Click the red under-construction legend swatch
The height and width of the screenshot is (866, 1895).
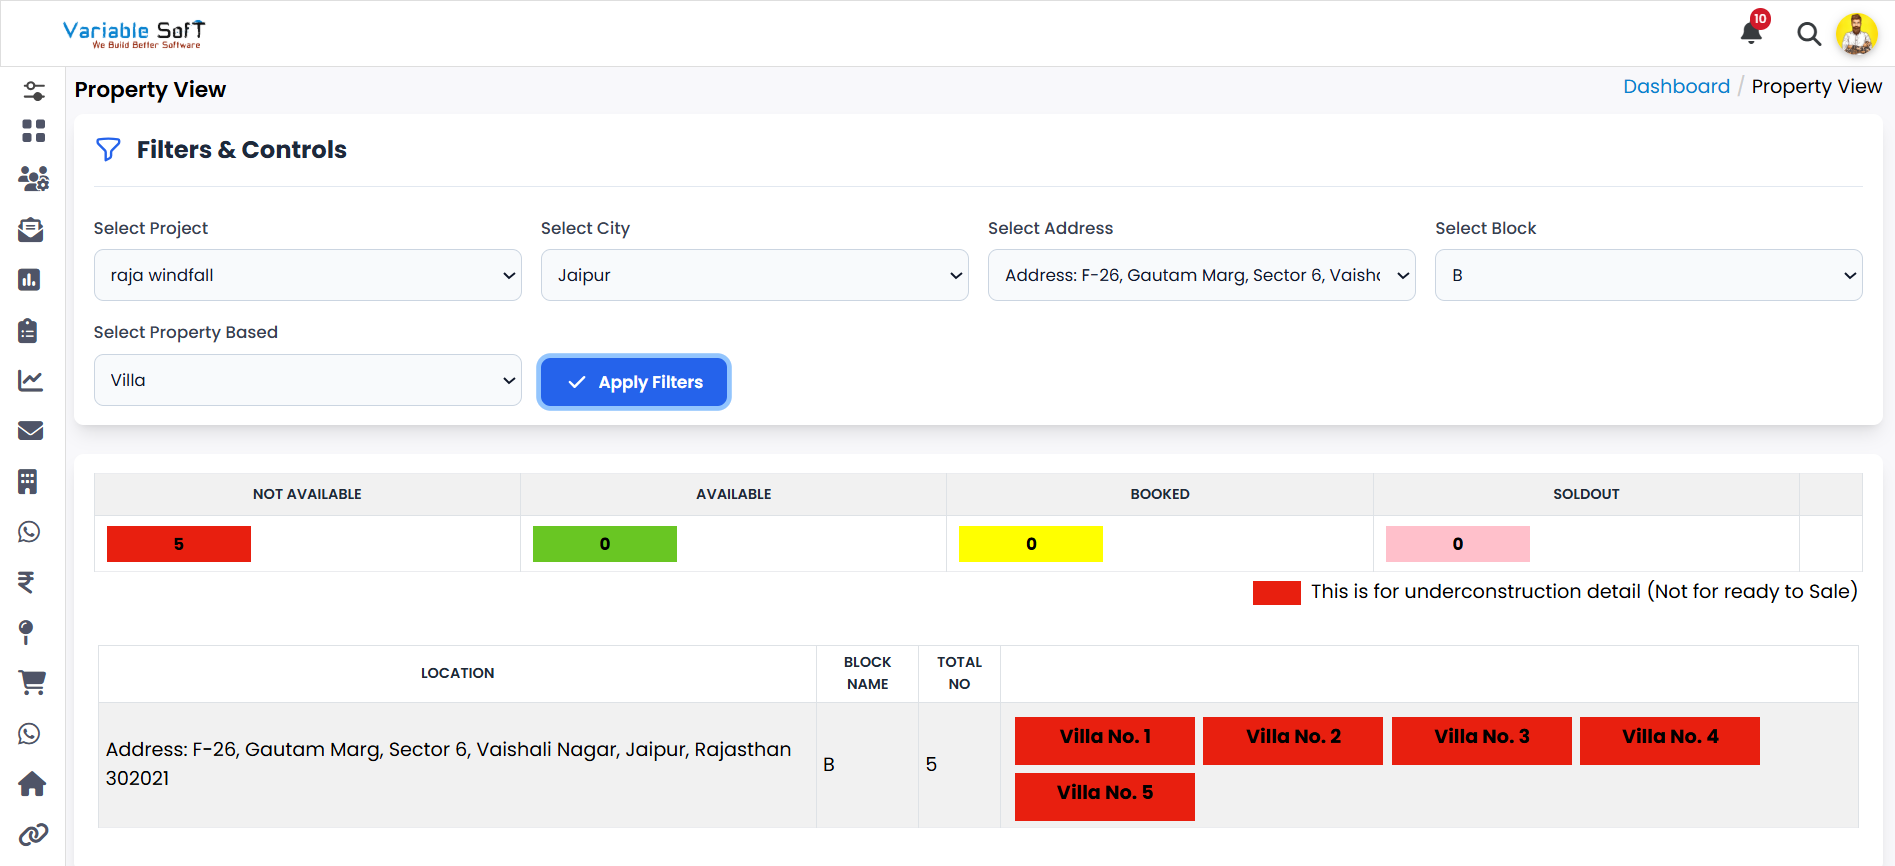(1277, 593)
